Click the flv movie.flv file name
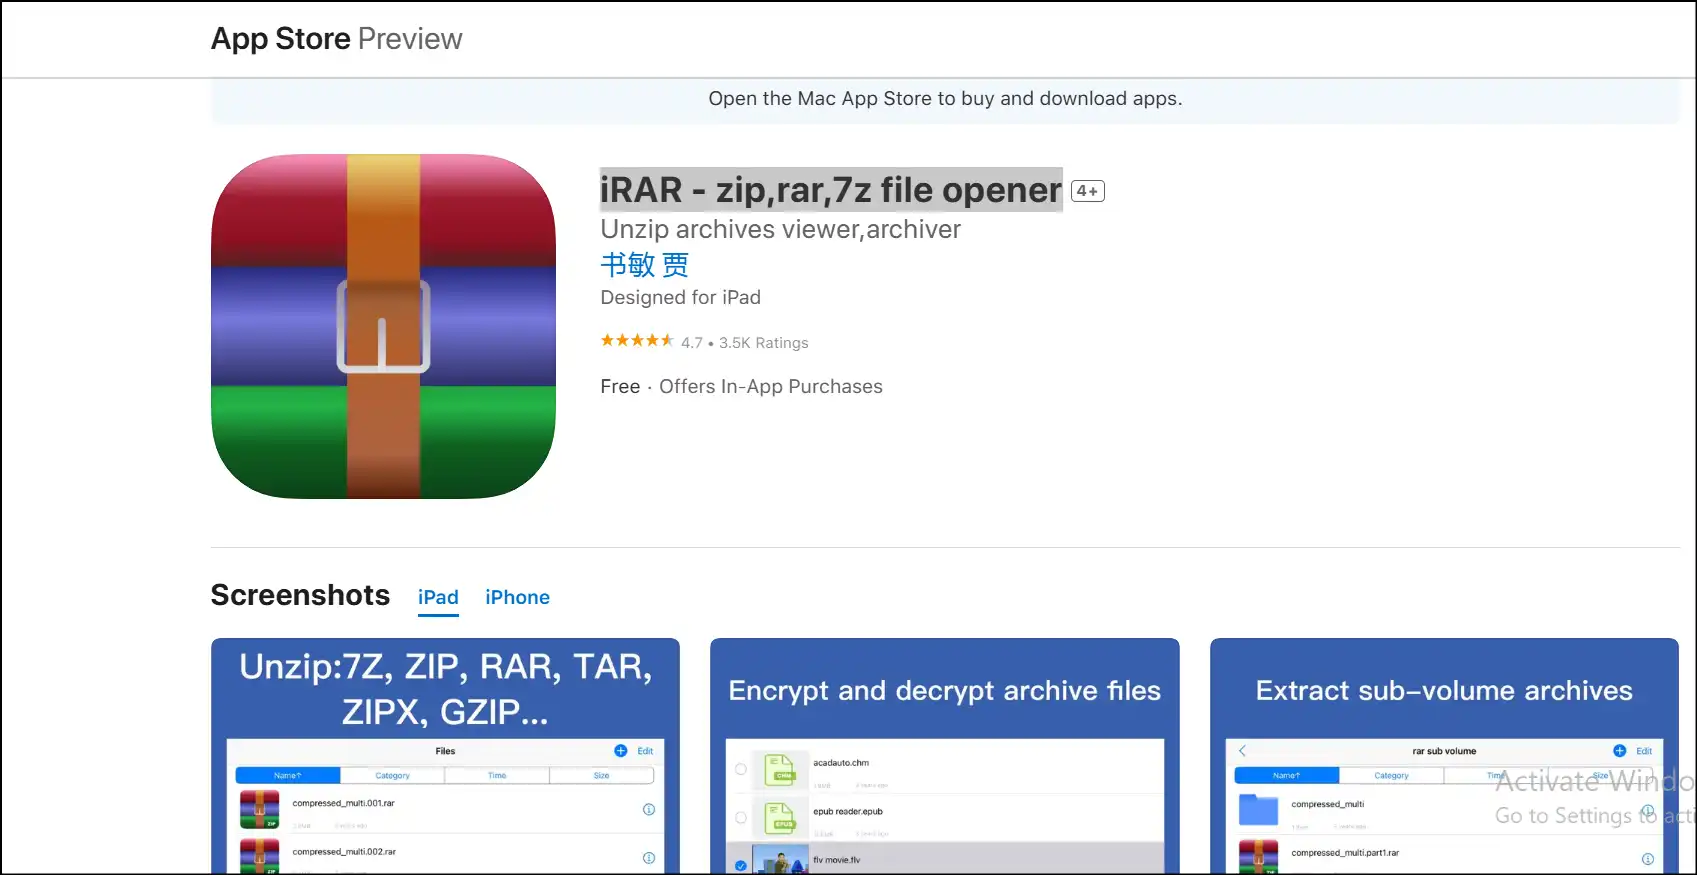The width and height of the screenshot is (1697, 875). [836, 860]
